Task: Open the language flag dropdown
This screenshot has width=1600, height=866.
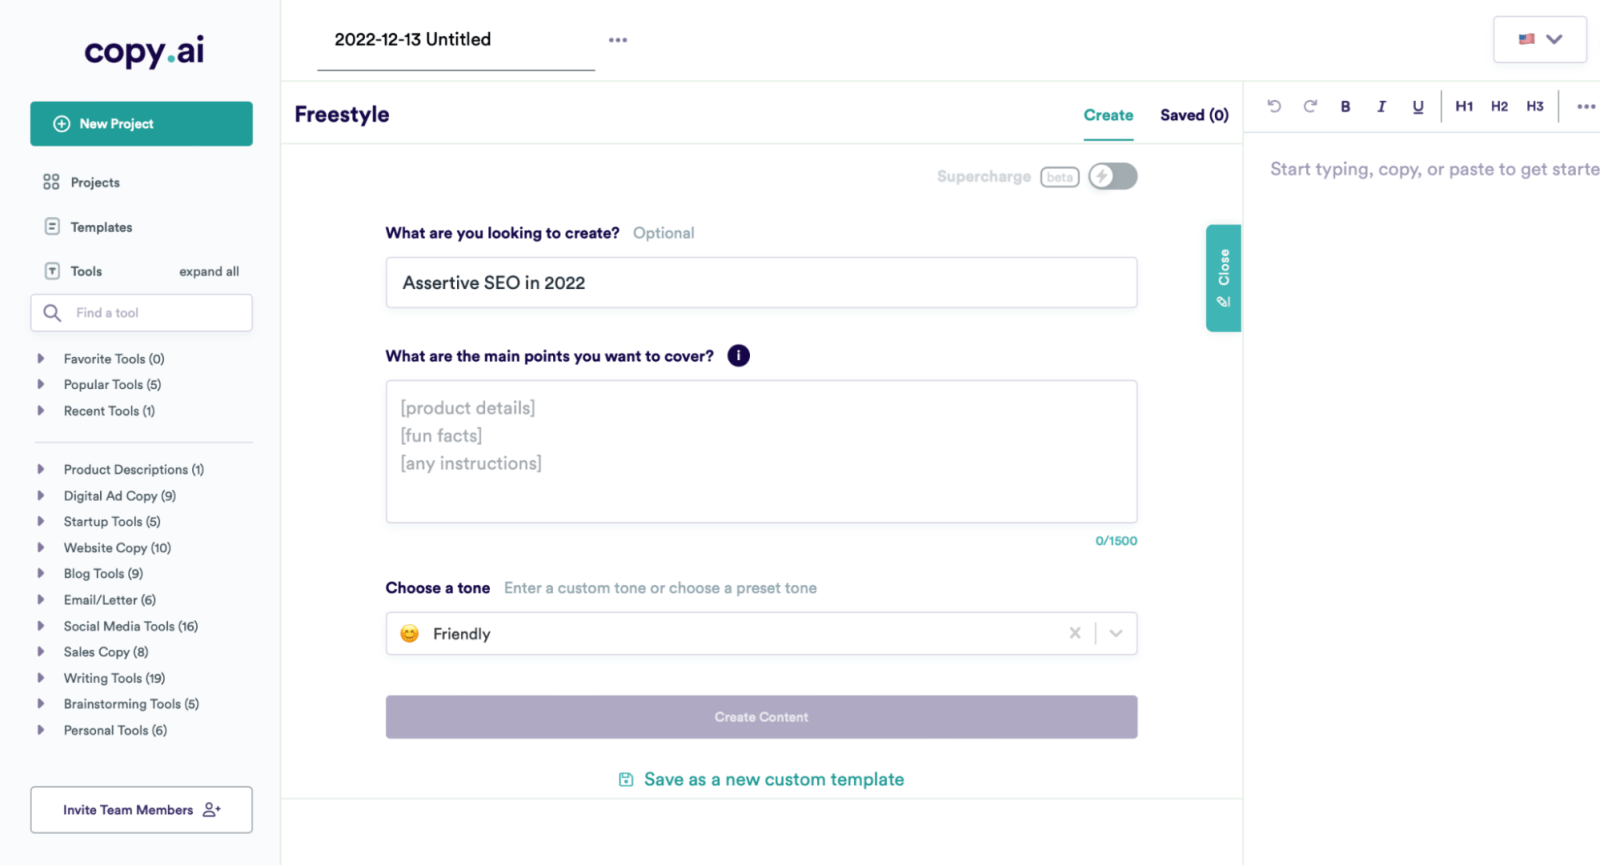Action: 1539,39
